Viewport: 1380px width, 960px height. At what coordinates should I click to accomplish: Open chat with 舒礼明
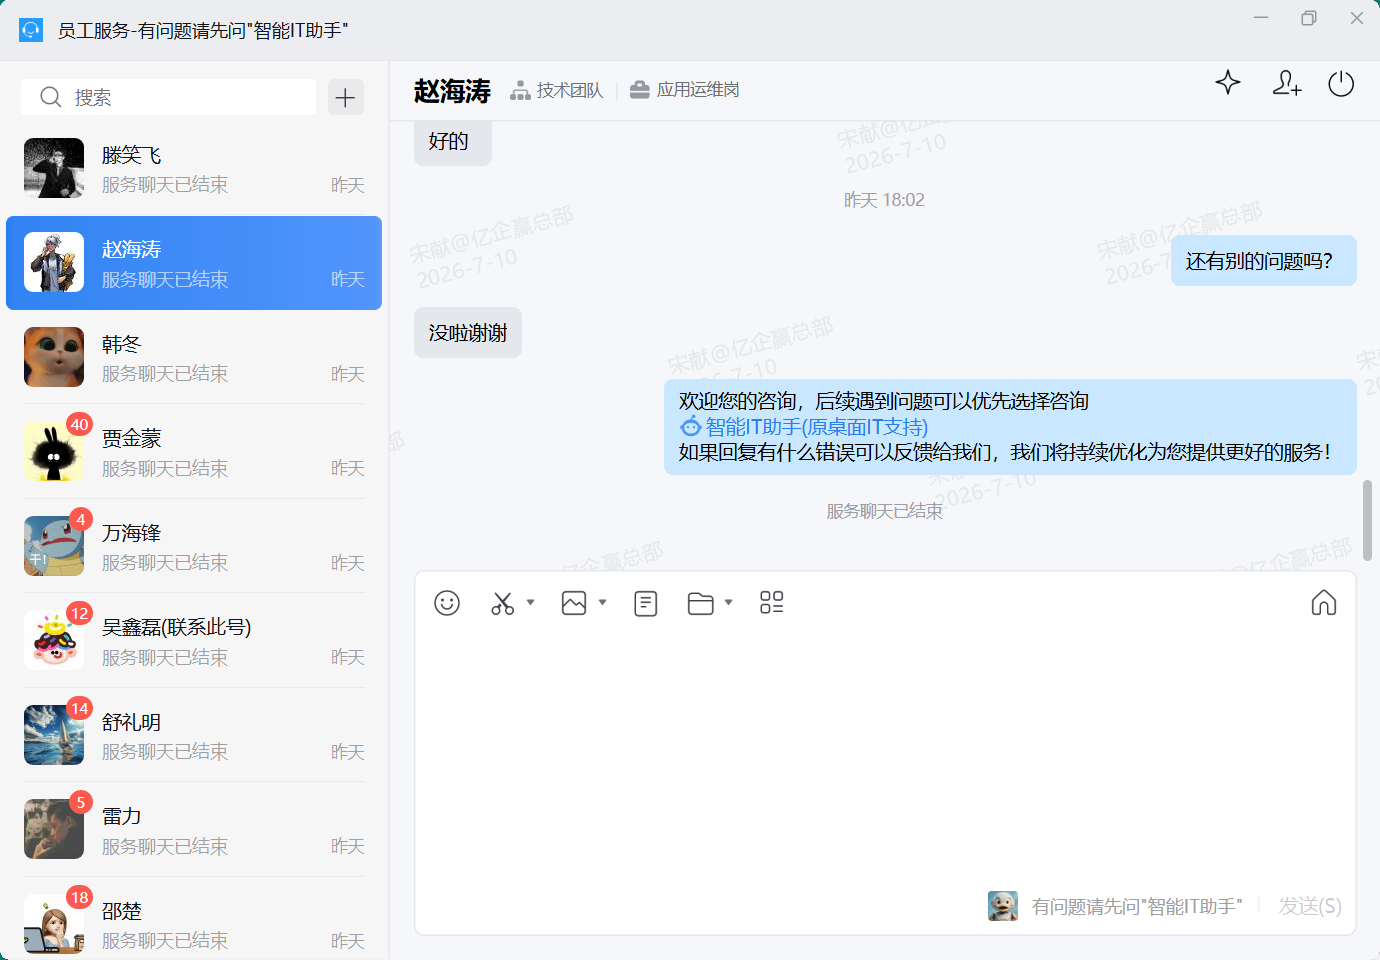point(194,735)
